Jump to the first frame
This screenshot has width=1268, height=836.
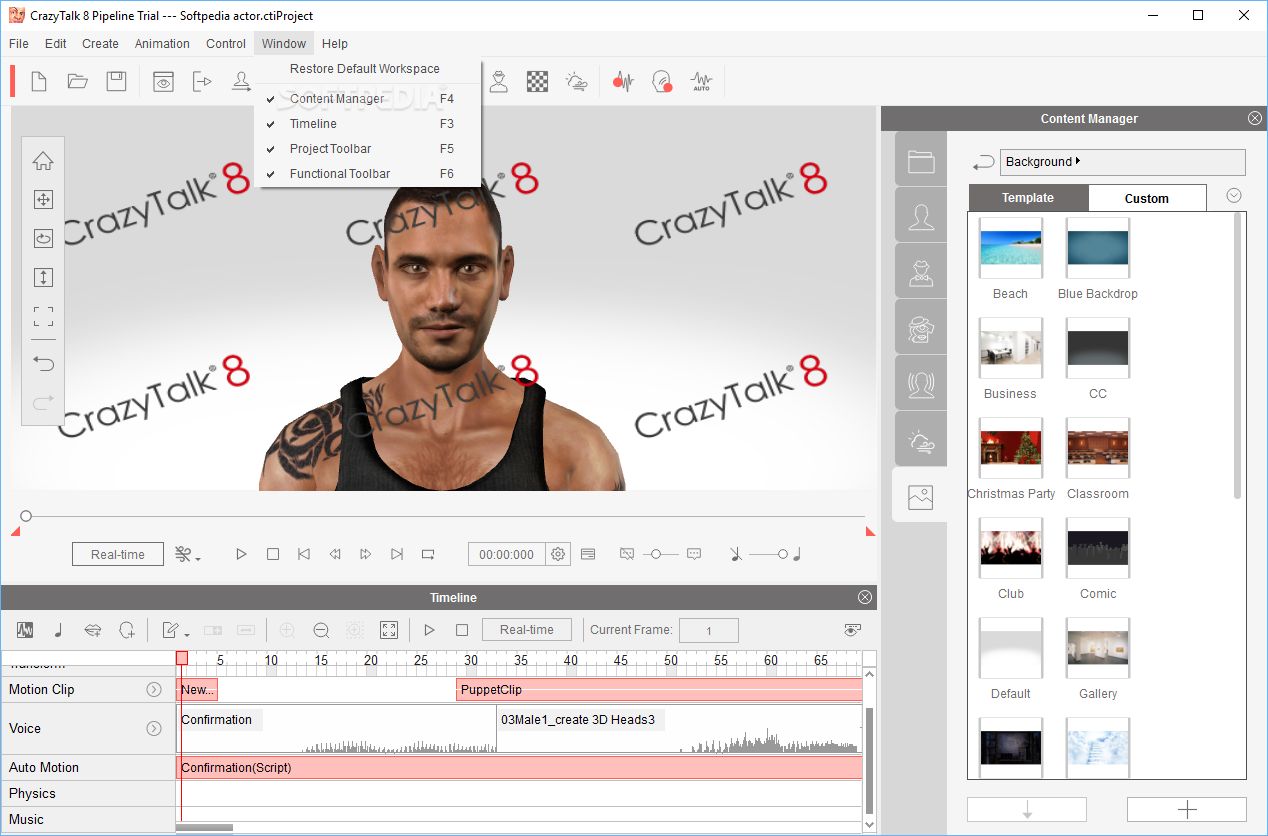point(303,554)
